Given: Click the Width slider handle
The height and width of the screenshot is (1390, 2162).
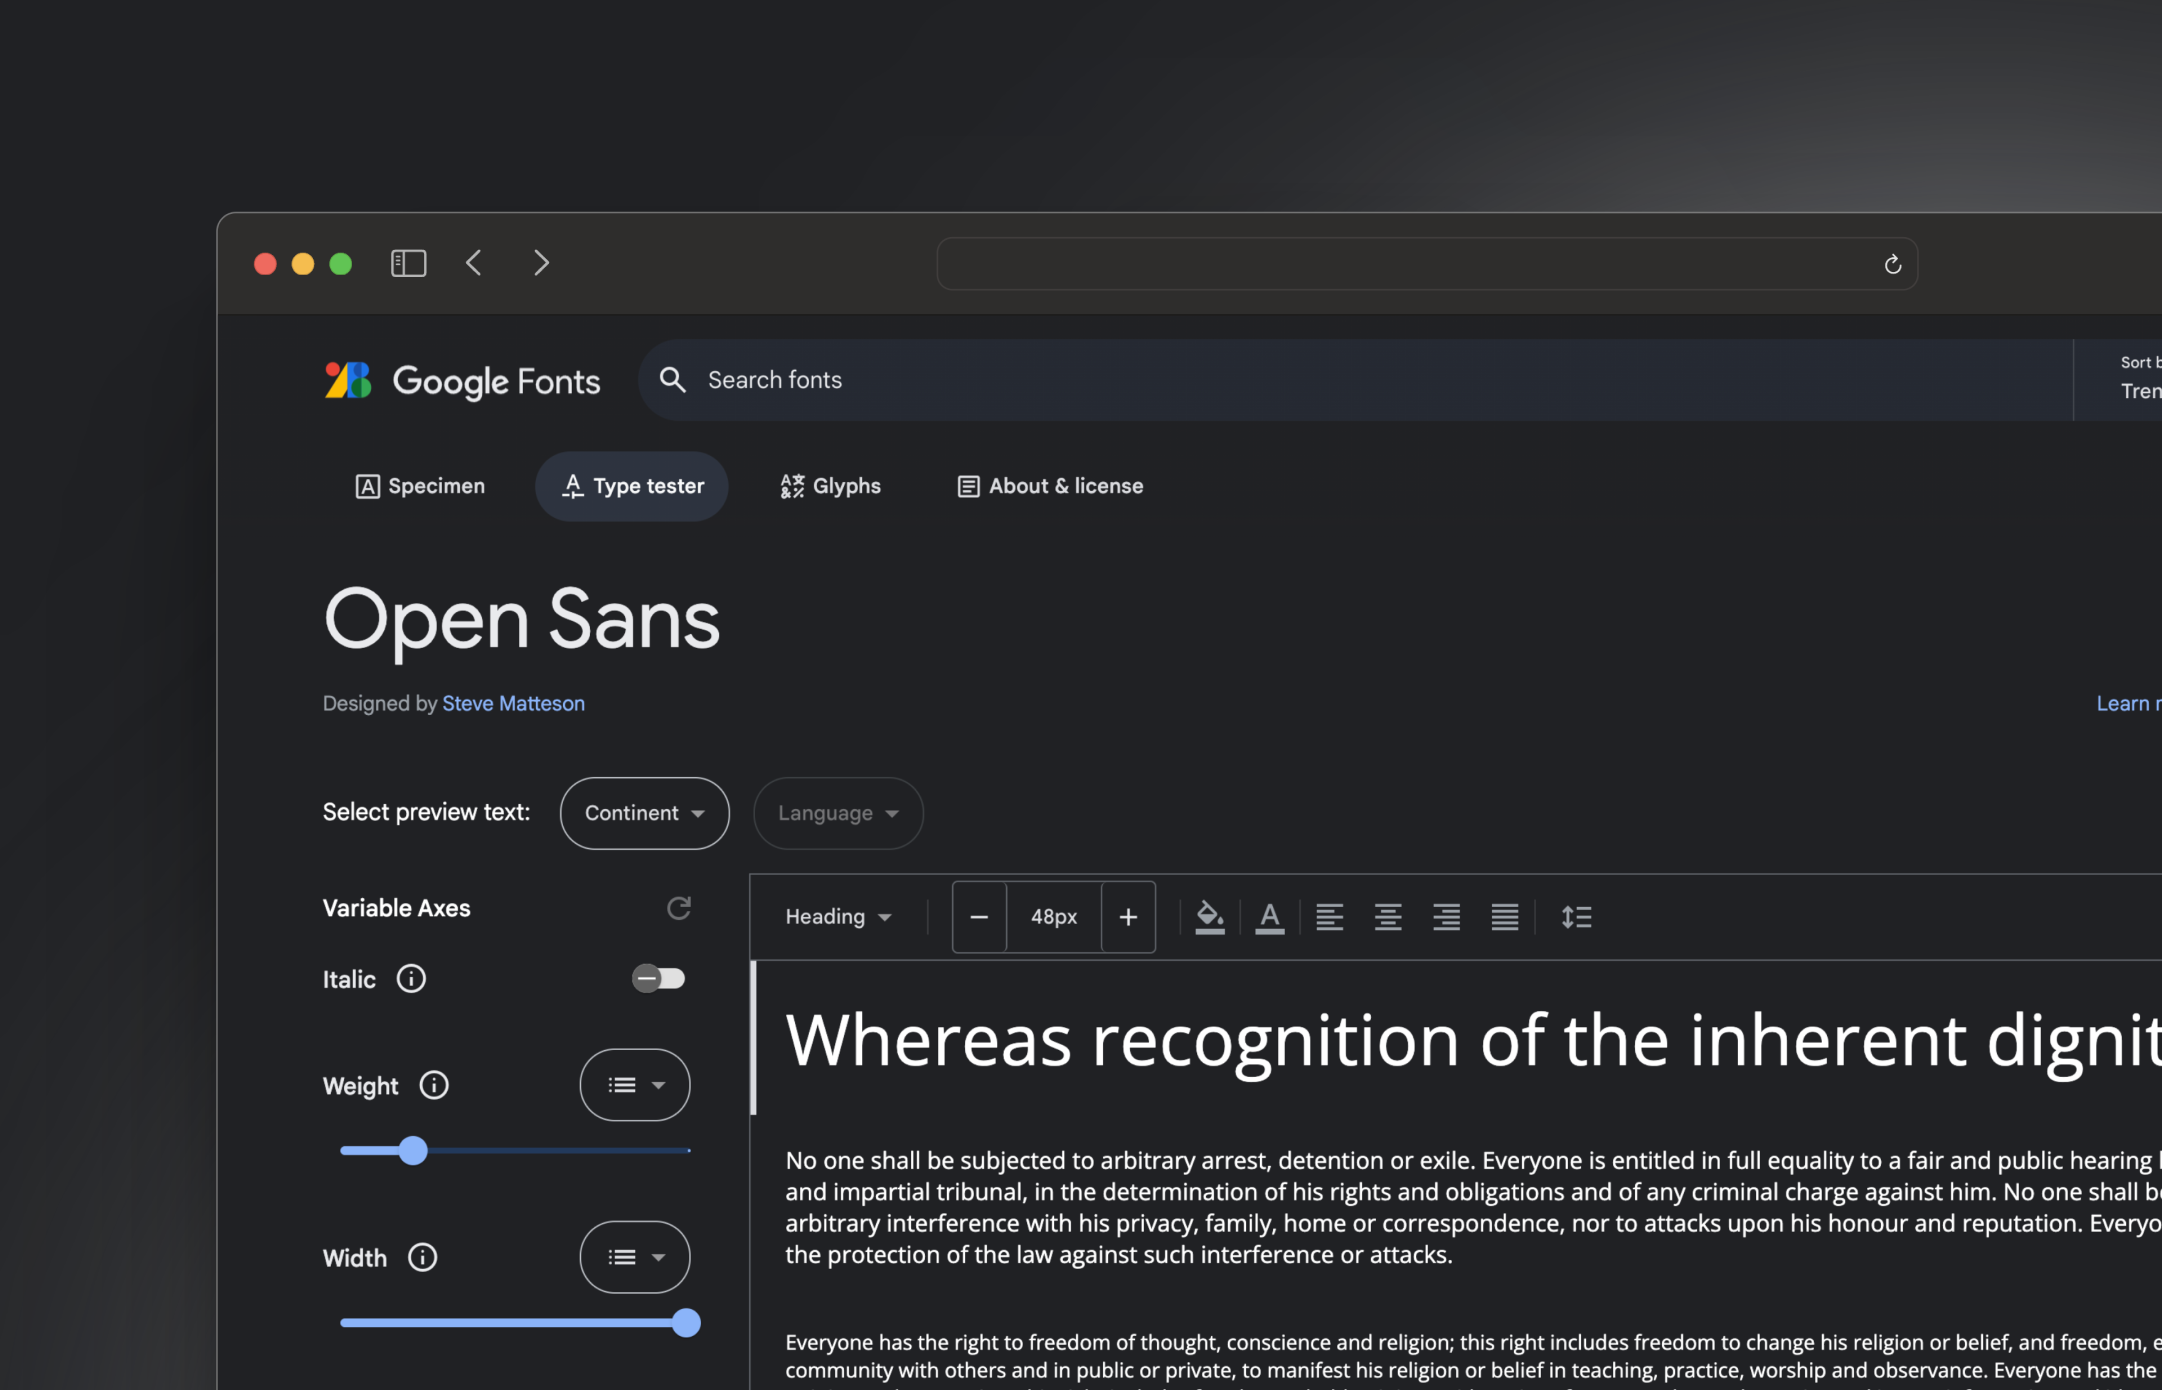Looking at the screenshot, I should coord(686,1323).
